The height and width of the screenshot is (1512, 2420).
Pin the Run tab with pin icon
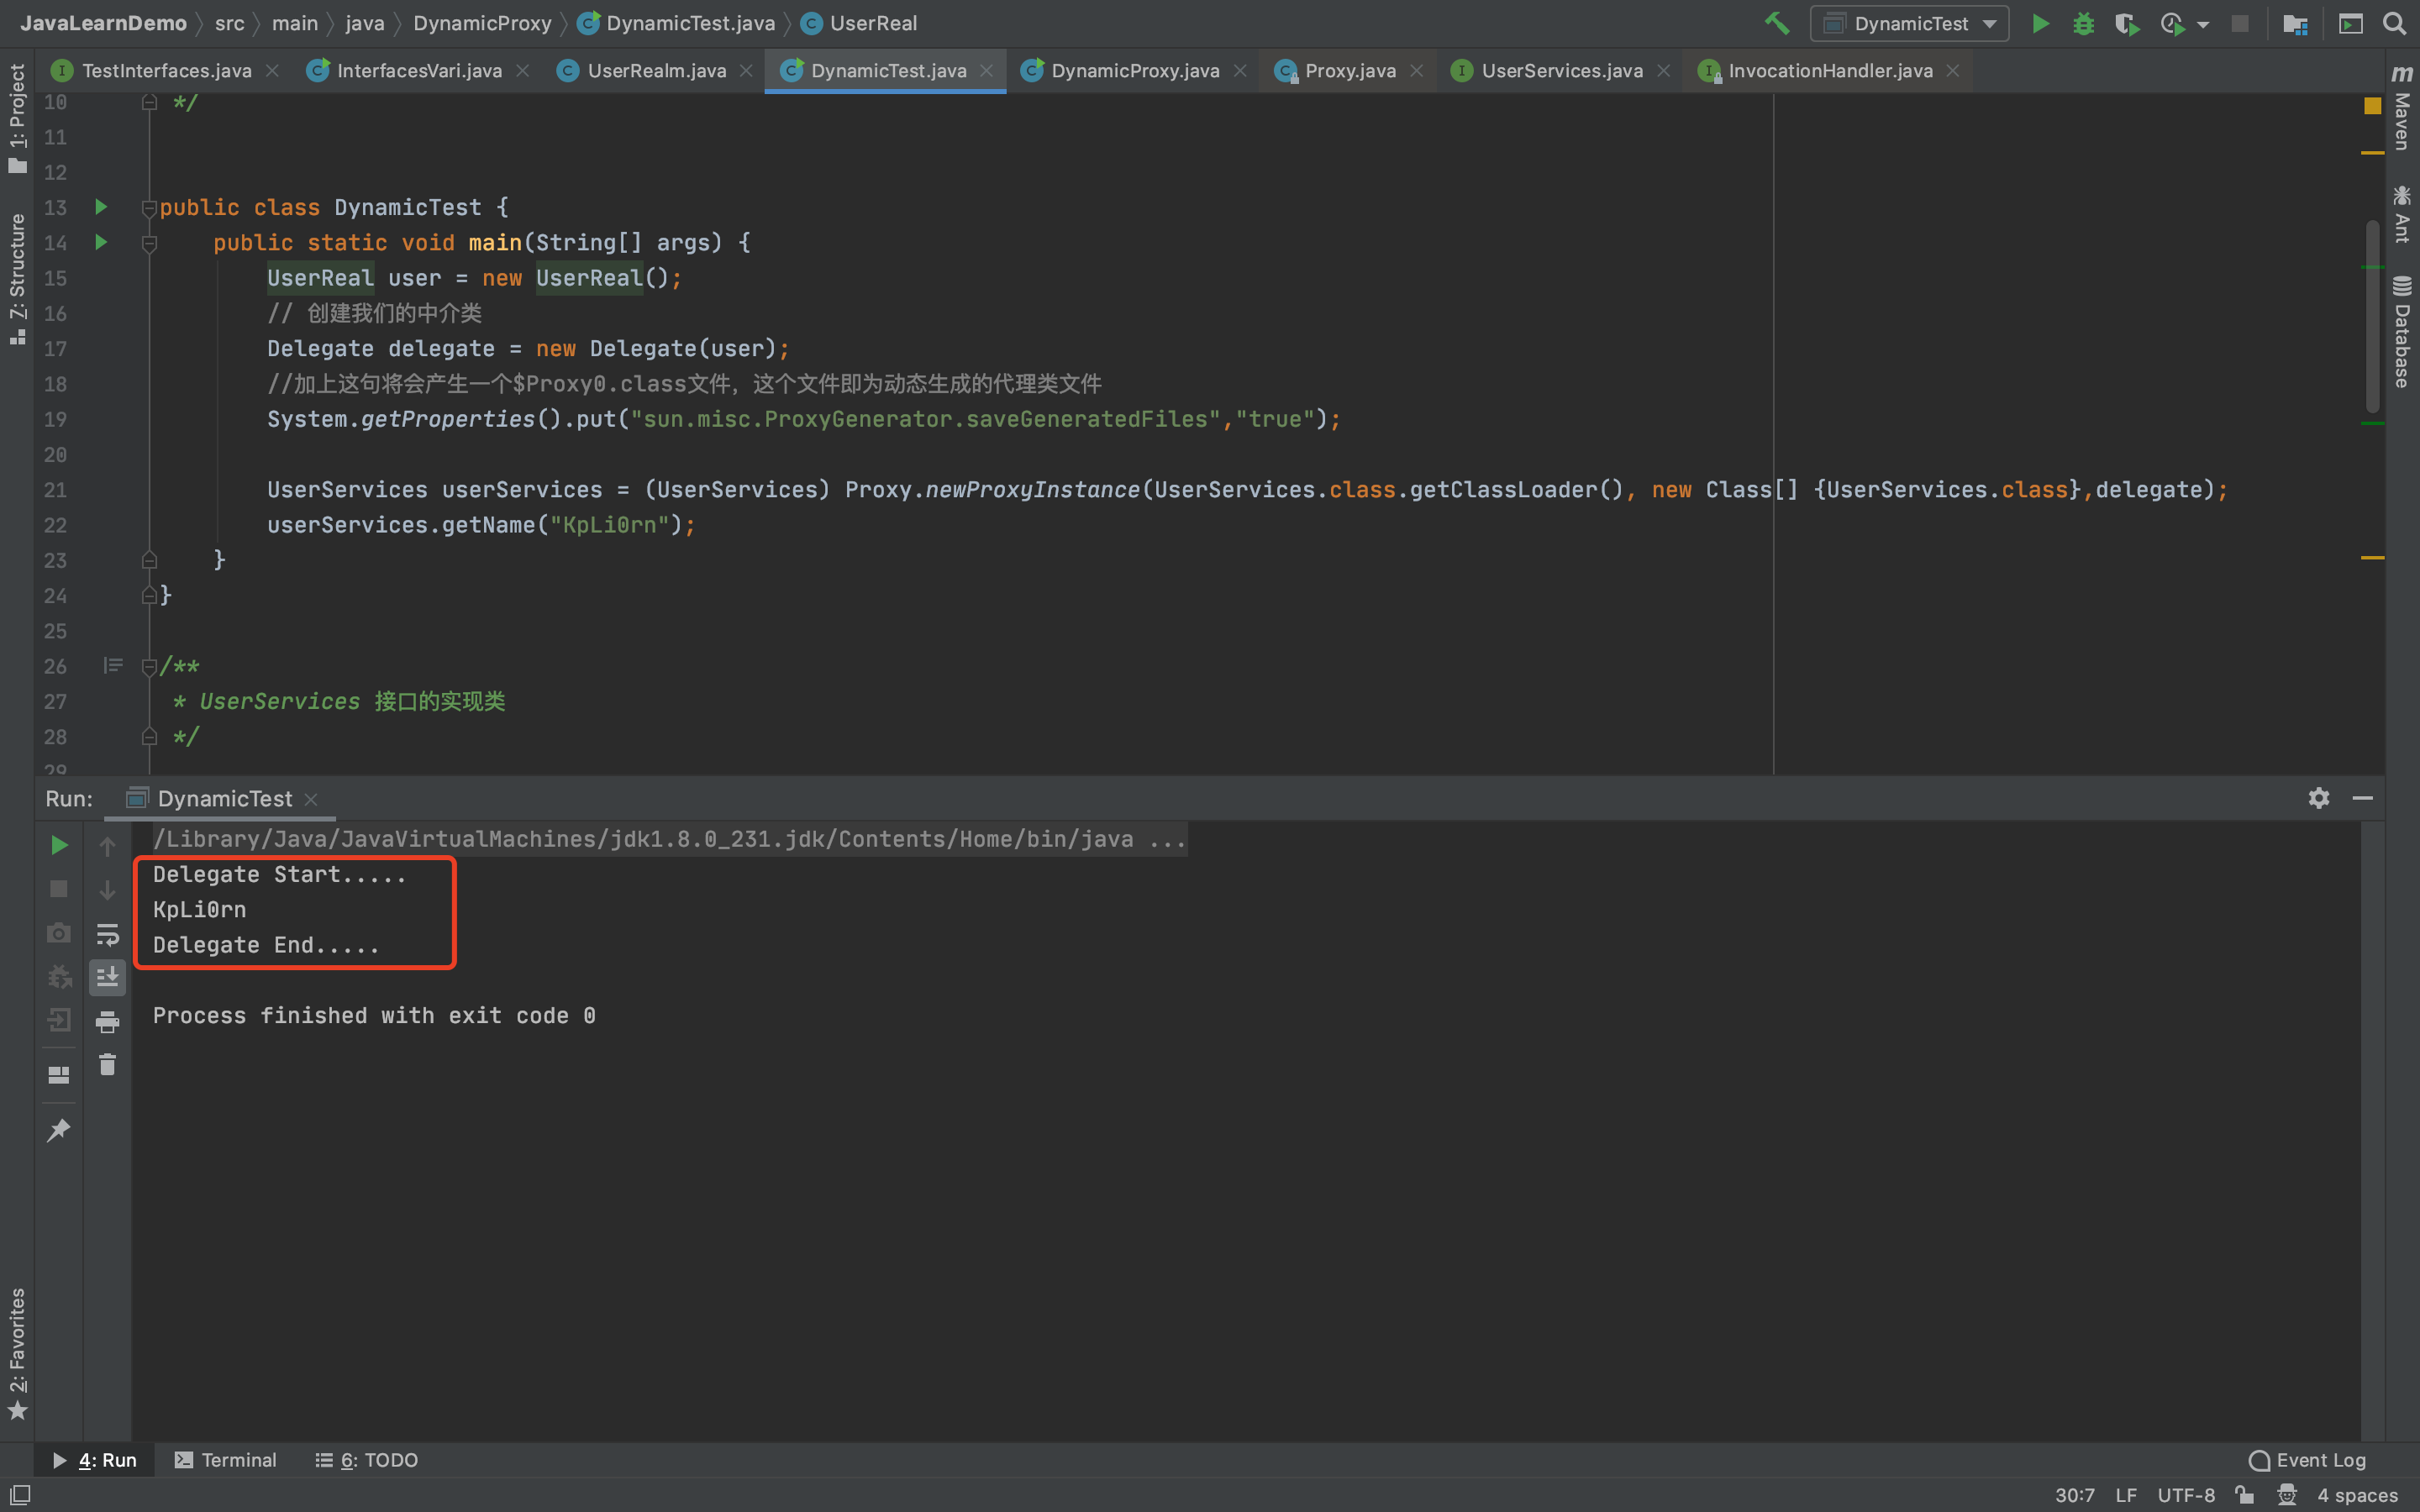pyautogui.click(x=59, y=1130)
